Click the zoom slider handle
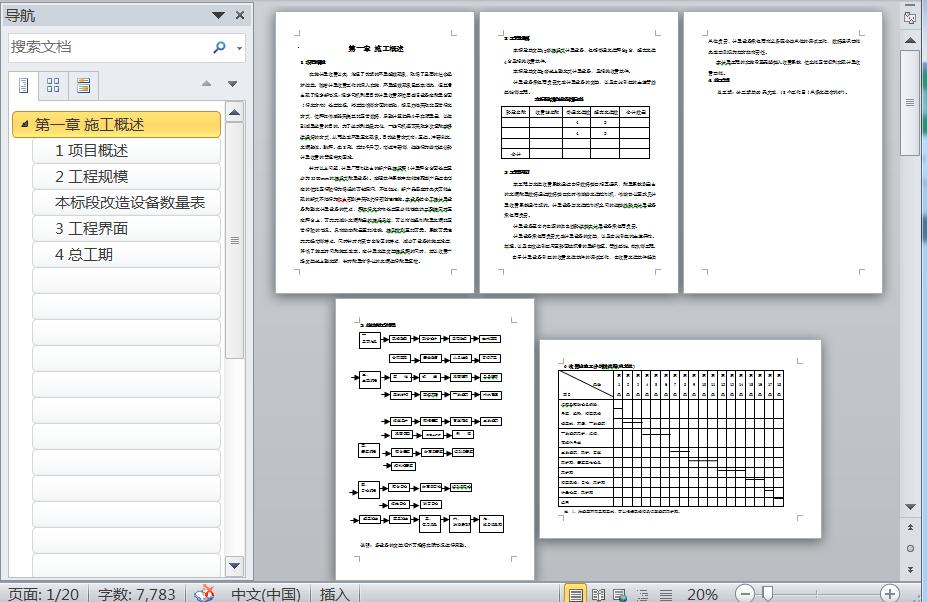Screen dimensions: 927x602 767,593
